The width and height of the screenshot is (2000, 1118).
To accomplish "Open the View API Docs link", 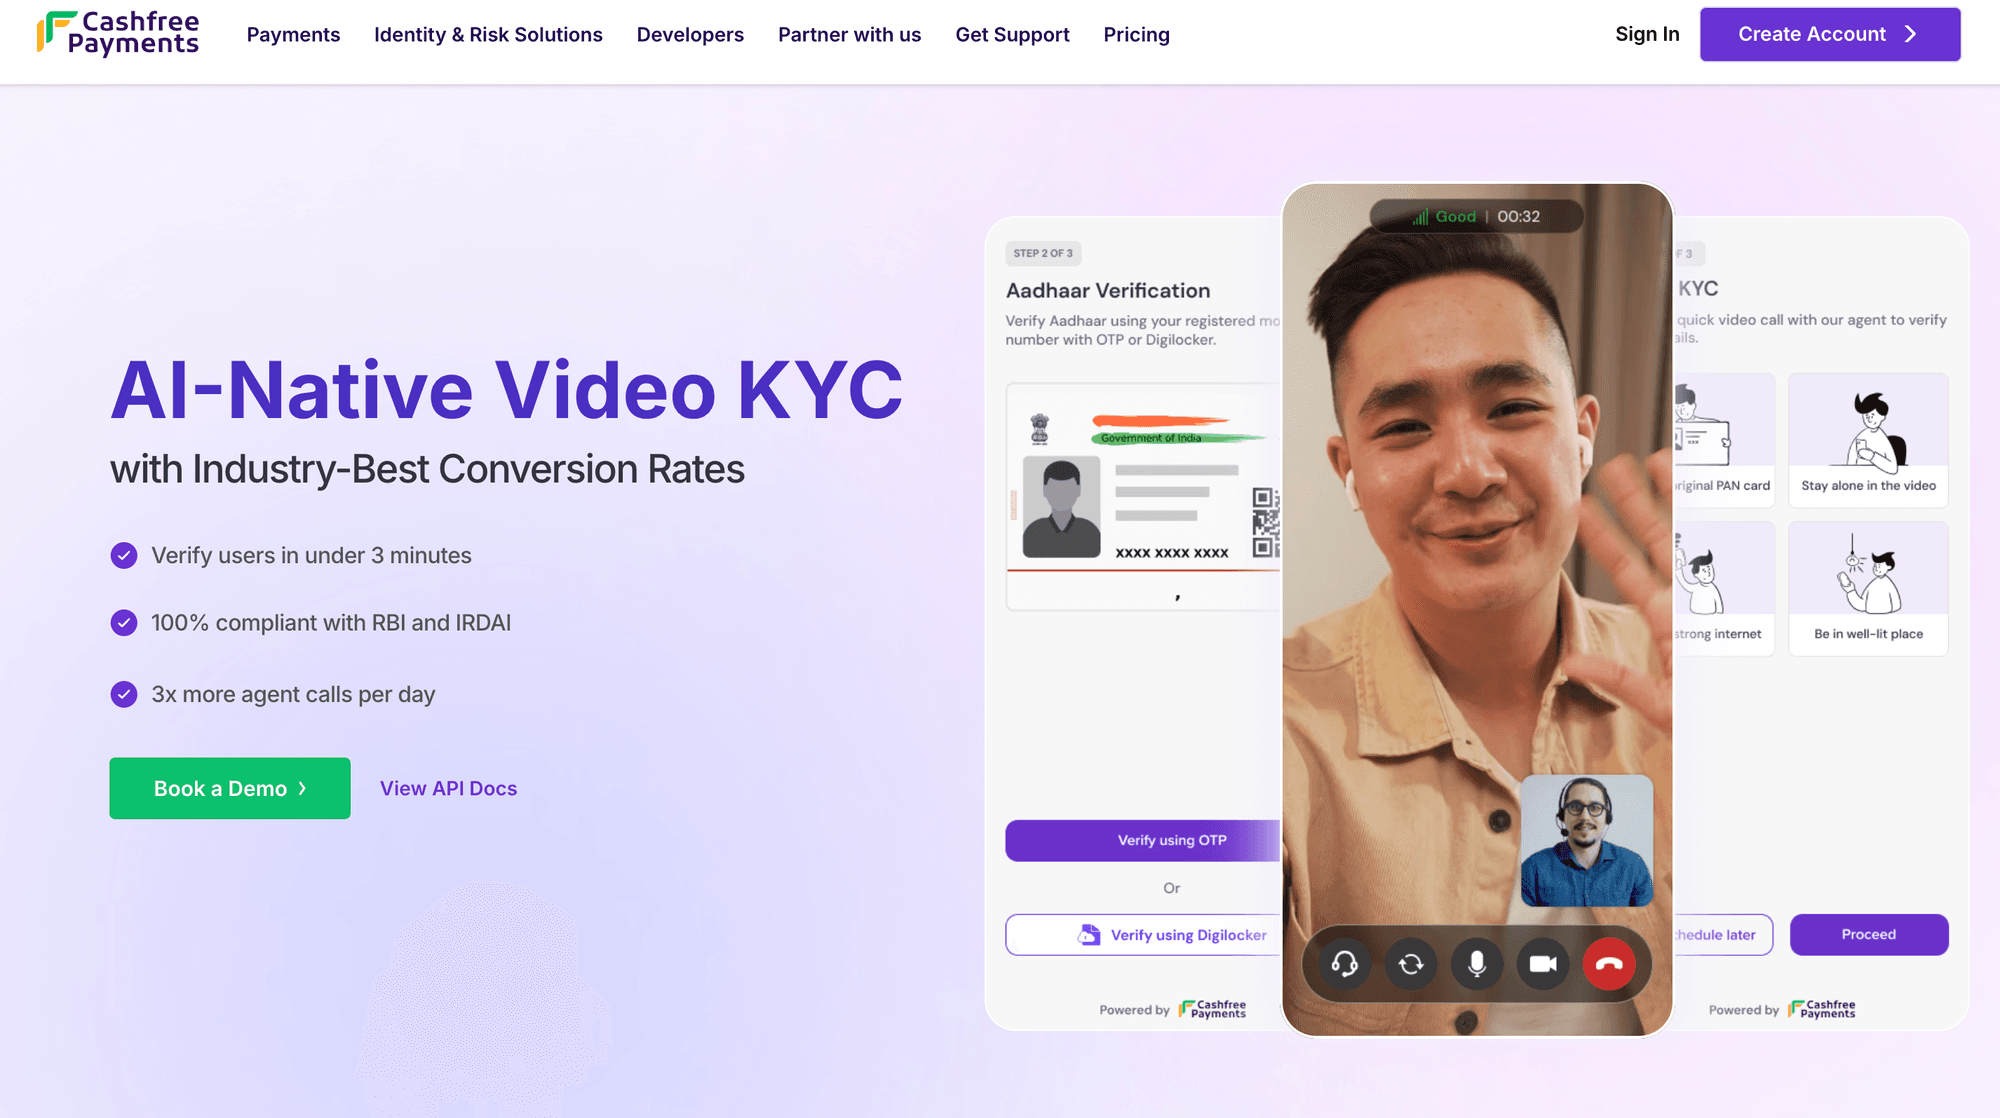I will (x=448, y=788).
